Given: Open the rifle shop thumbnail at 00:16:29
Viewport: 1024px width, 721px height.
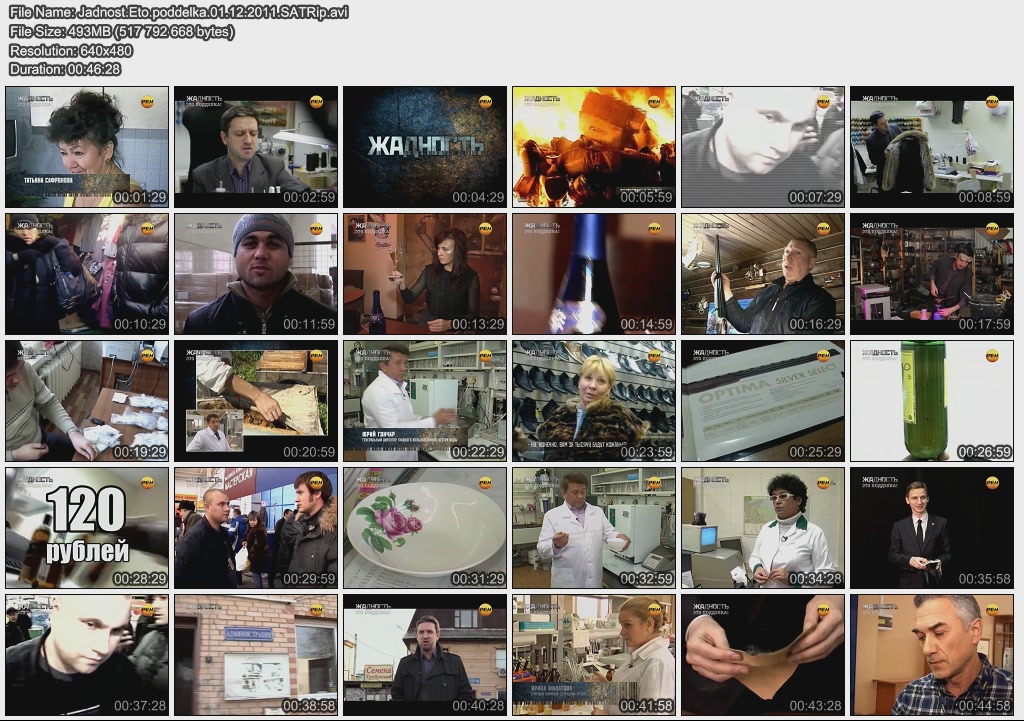Looking at the screenshot, I should [x=763, y=274].
